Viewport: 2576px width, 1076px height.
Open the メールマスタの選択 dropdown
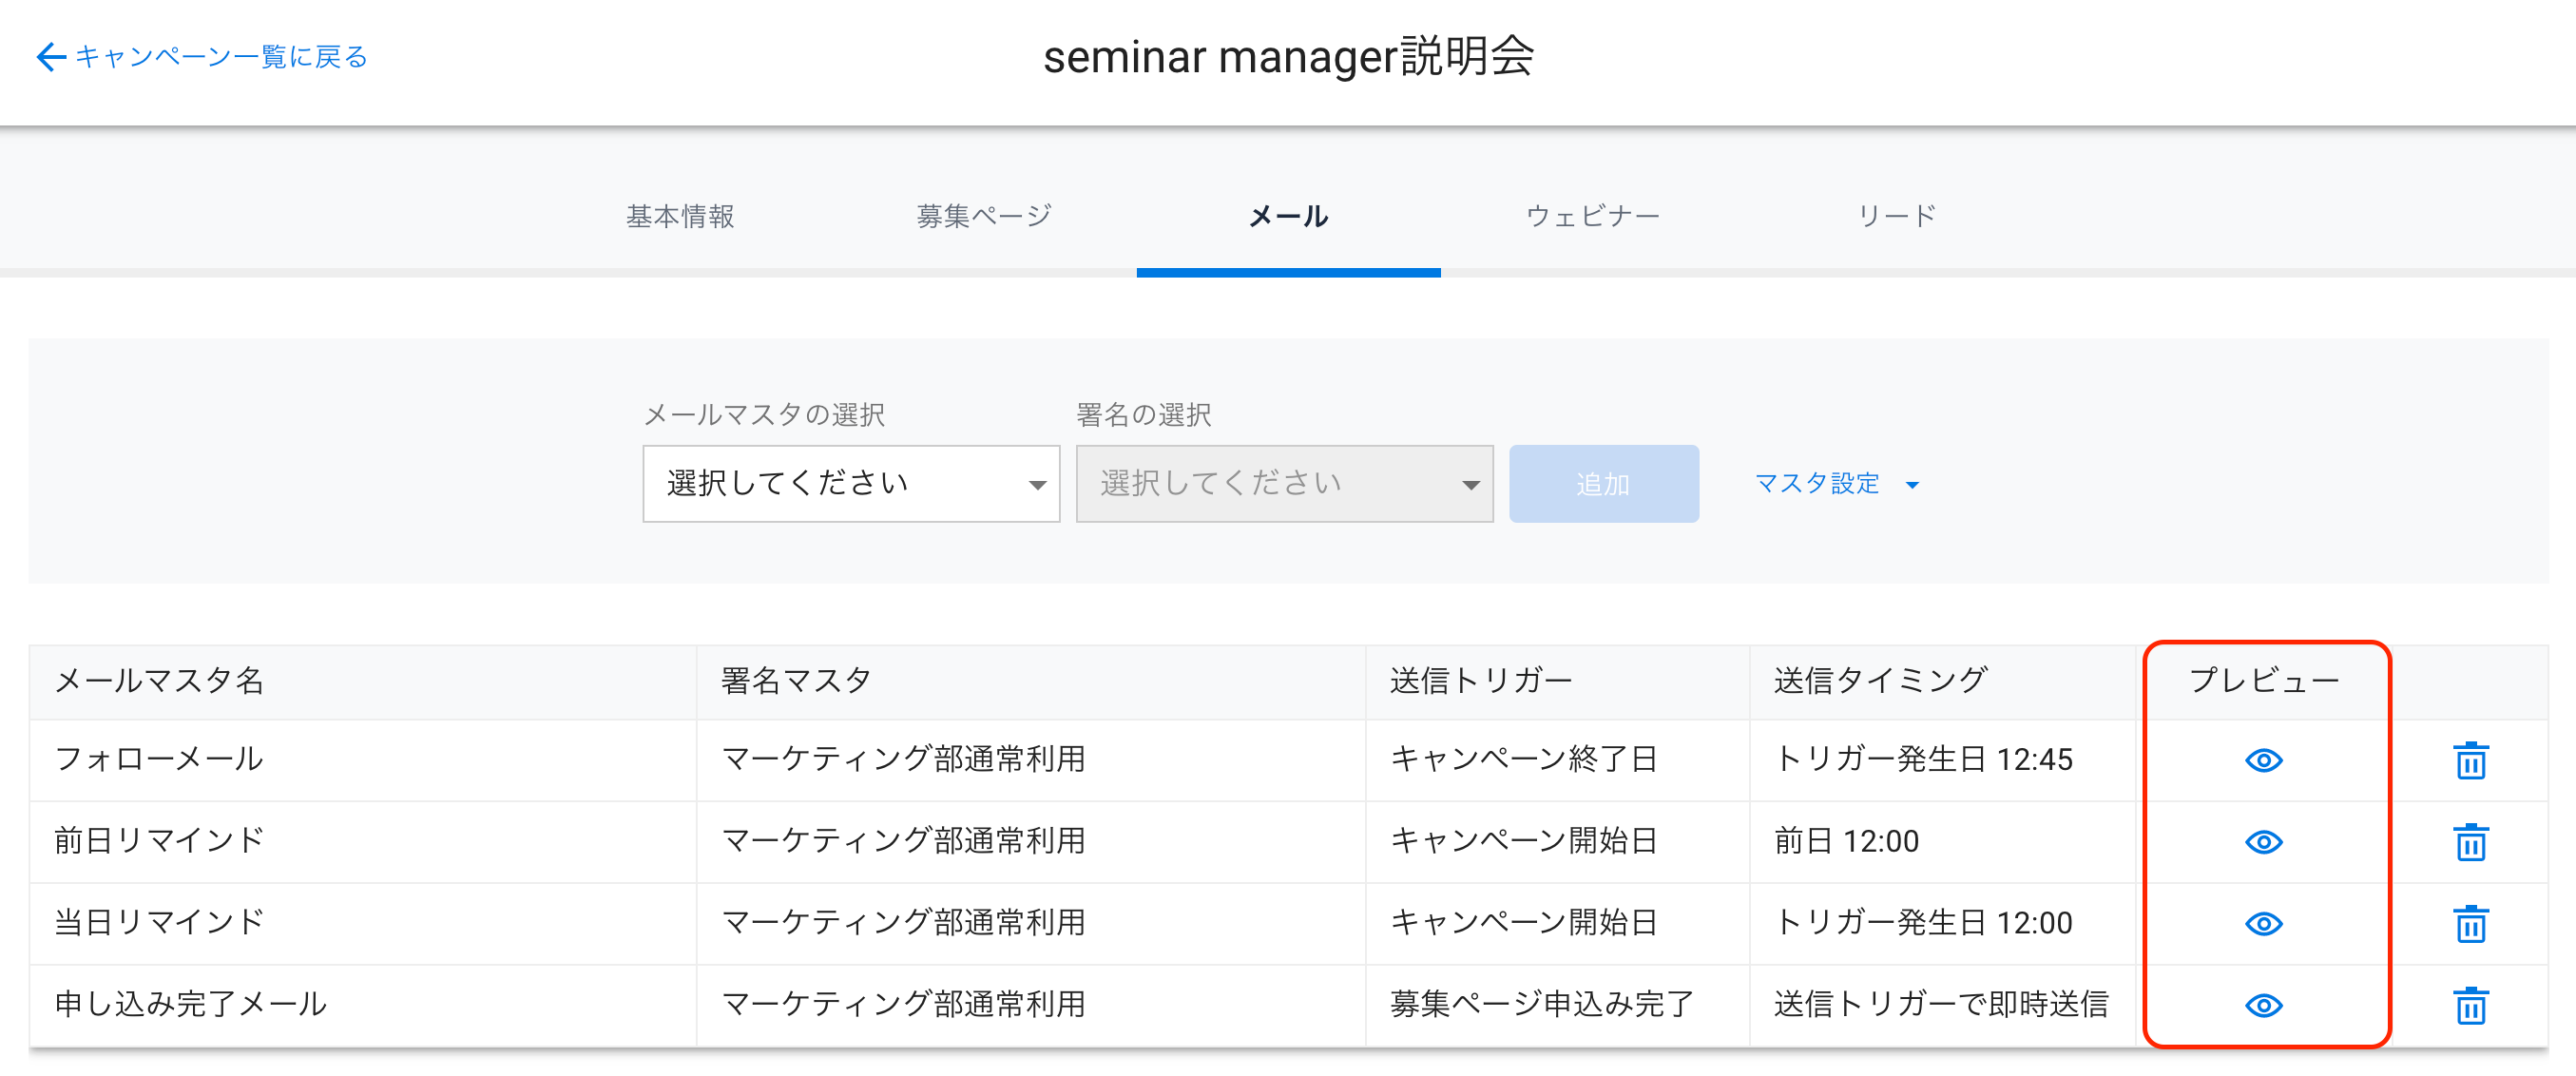(x=851, y=484)
